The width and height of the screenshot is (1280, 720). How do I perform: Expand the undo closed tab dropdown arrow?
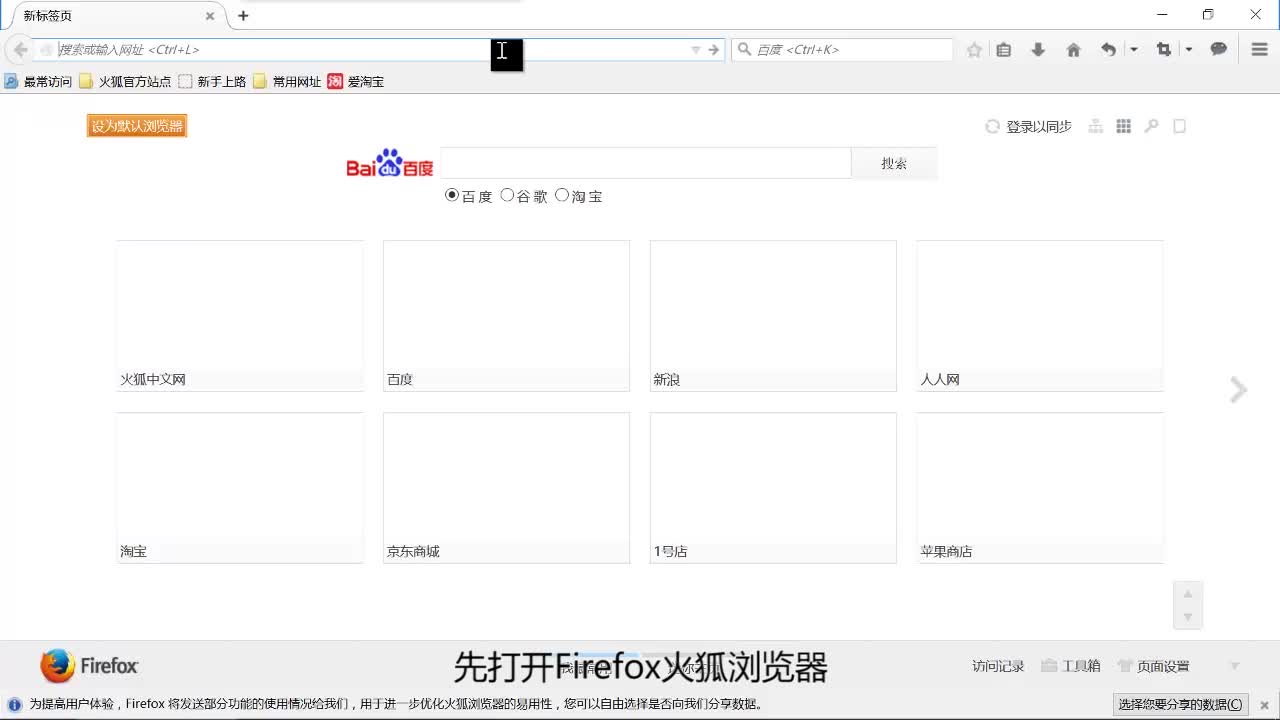(1133, 50)
